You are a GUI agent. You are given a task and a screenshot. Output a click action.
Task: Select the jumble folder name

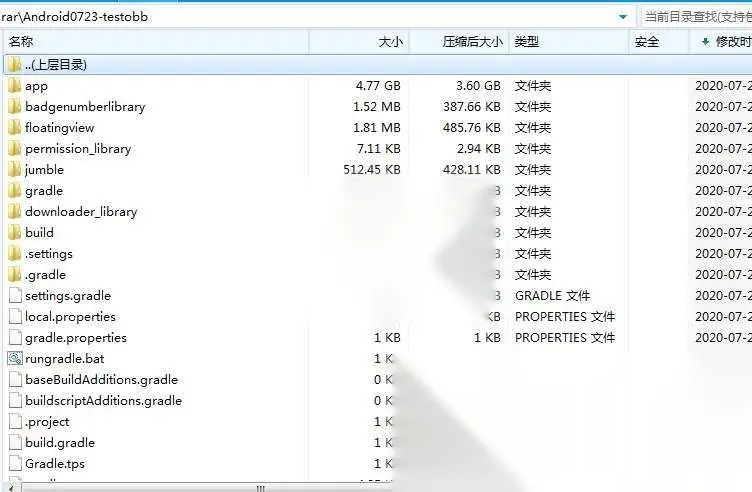point(44,170)
